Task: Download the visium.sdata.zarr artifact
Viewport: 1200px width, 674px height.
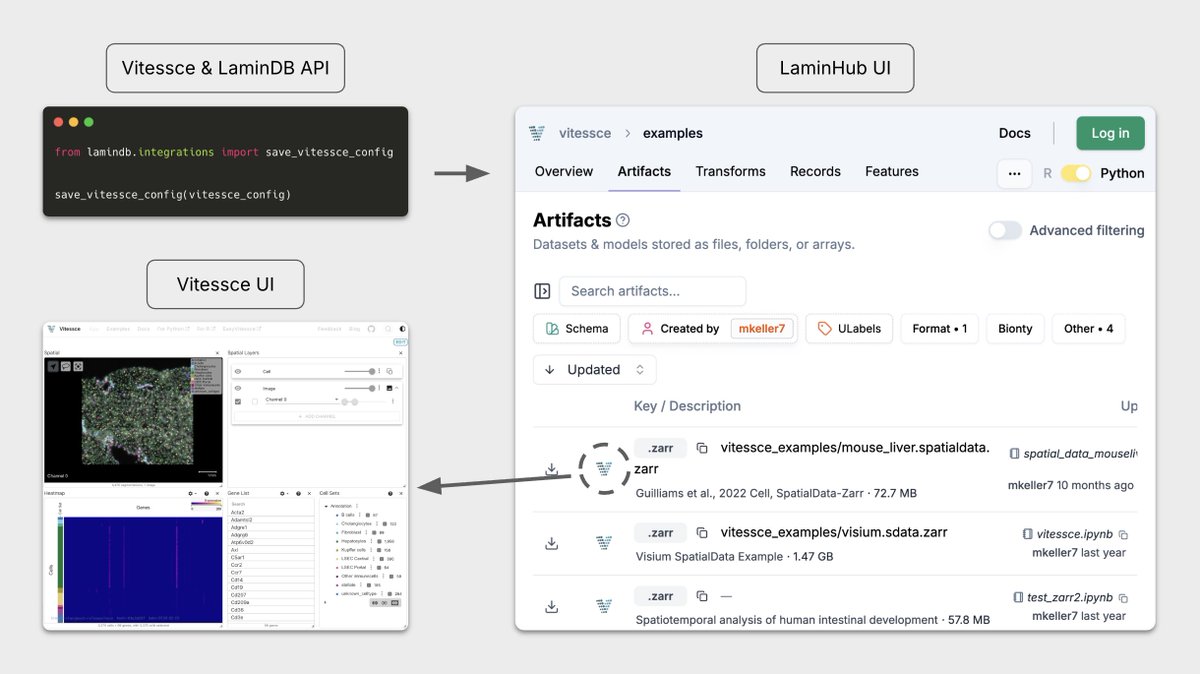Action: click(x=551, y=543)
